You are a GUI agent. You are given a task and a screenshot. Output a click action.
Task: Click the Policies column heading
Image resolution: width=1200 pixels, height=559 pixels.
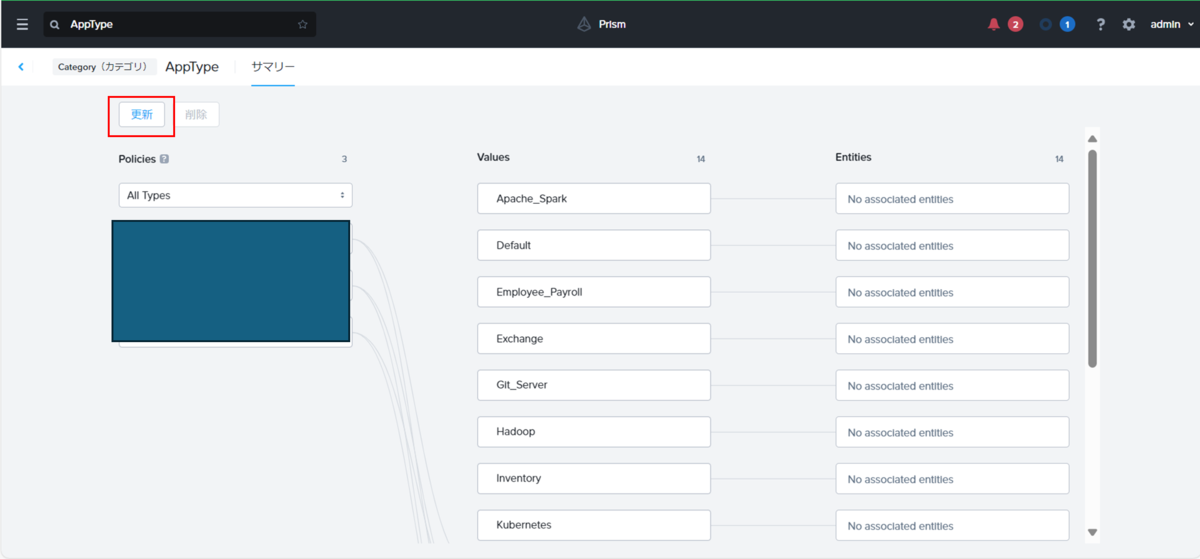tap(137, 159)
